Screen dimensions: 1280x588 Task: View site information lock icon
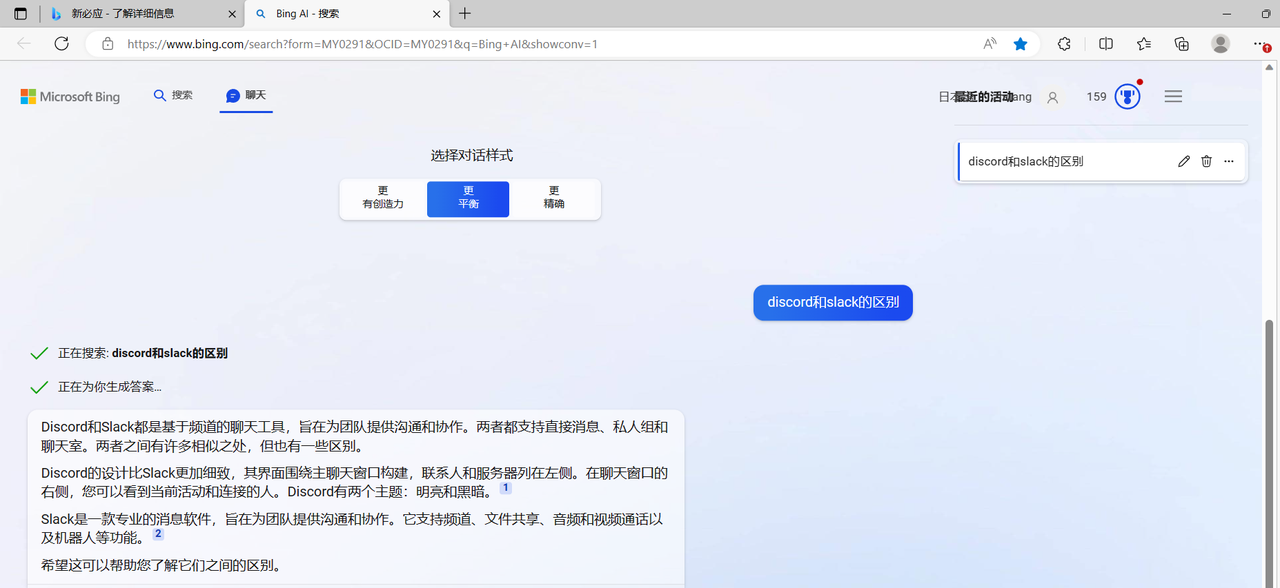point(107,44)
